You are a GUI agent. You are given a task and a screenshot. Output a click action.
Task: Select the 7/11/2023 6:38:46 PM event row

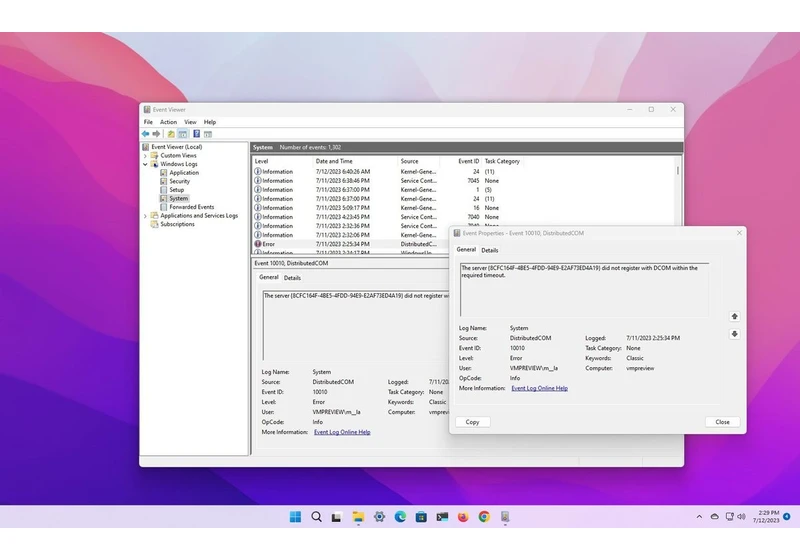[x=464, y=181]
